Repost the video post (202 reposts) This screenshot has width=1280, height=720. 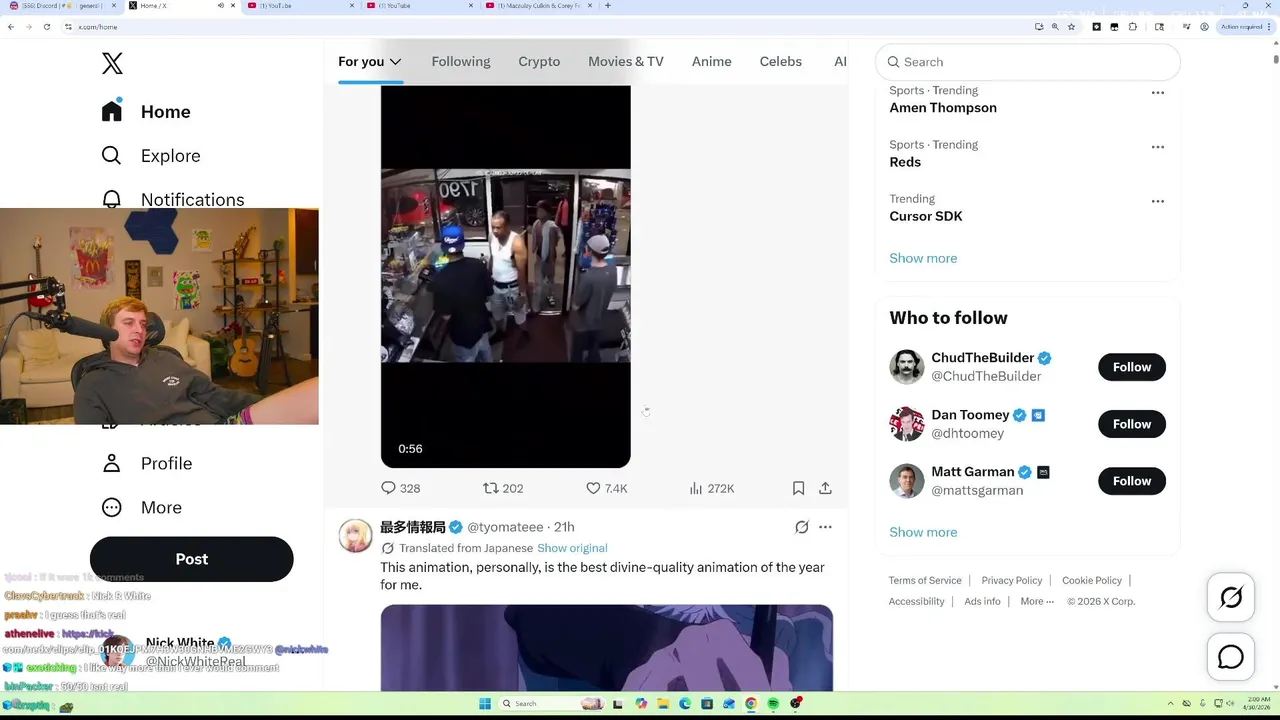click(503, 488)
